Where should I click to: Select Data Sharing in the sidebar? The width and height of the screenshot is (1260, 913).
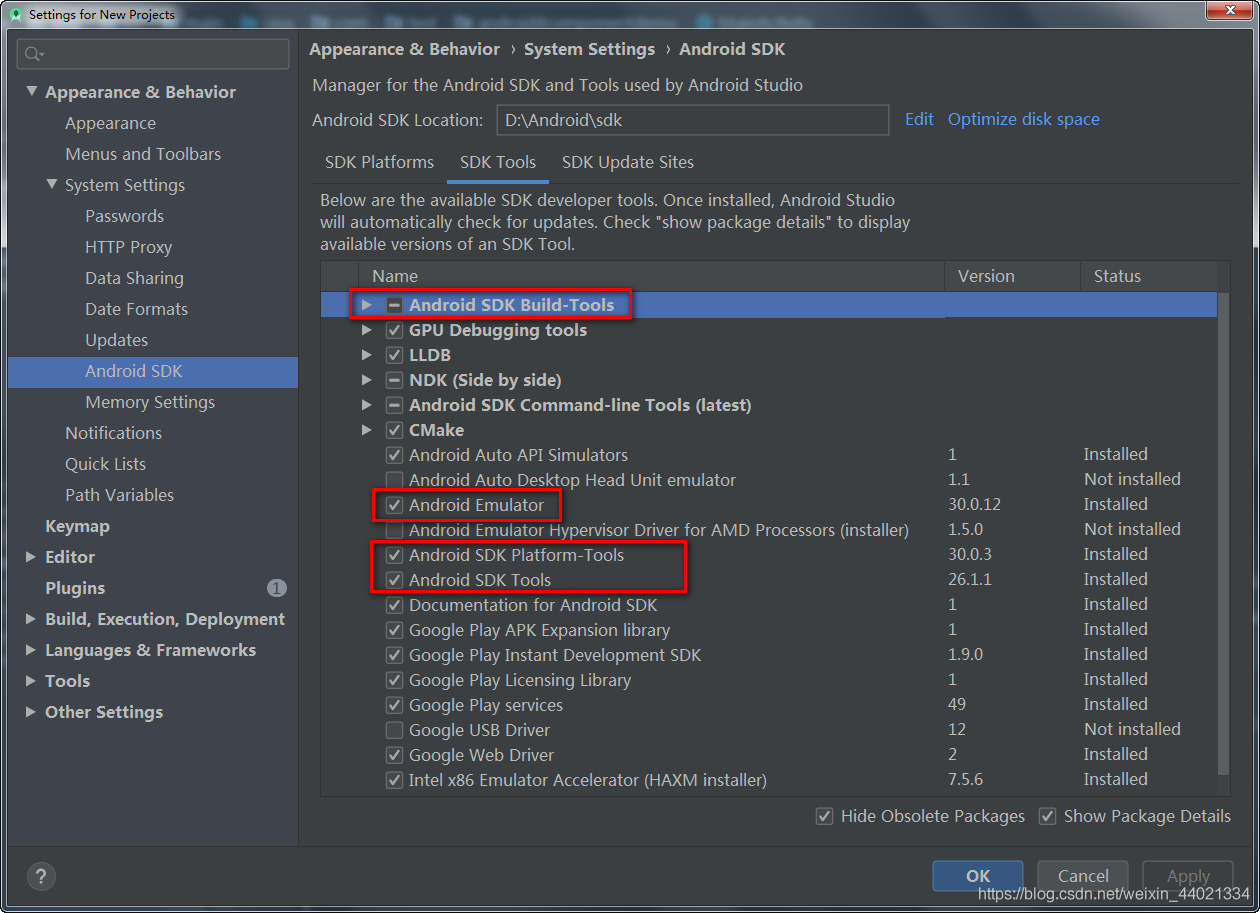(x=134, y=278)
